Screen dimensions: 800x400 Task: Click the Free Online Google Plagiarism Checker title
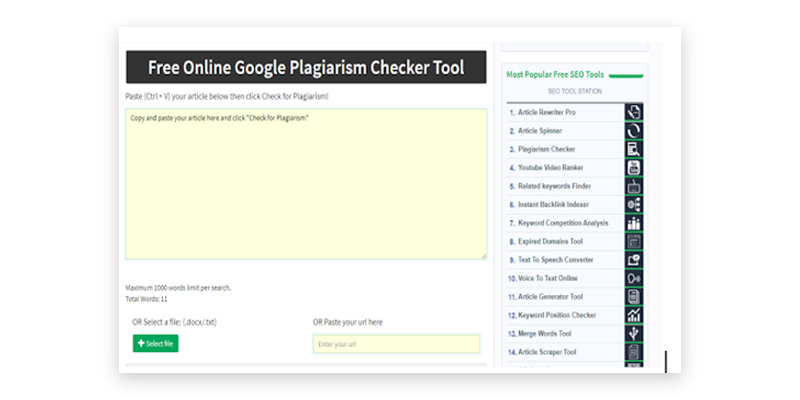(306, 67)
